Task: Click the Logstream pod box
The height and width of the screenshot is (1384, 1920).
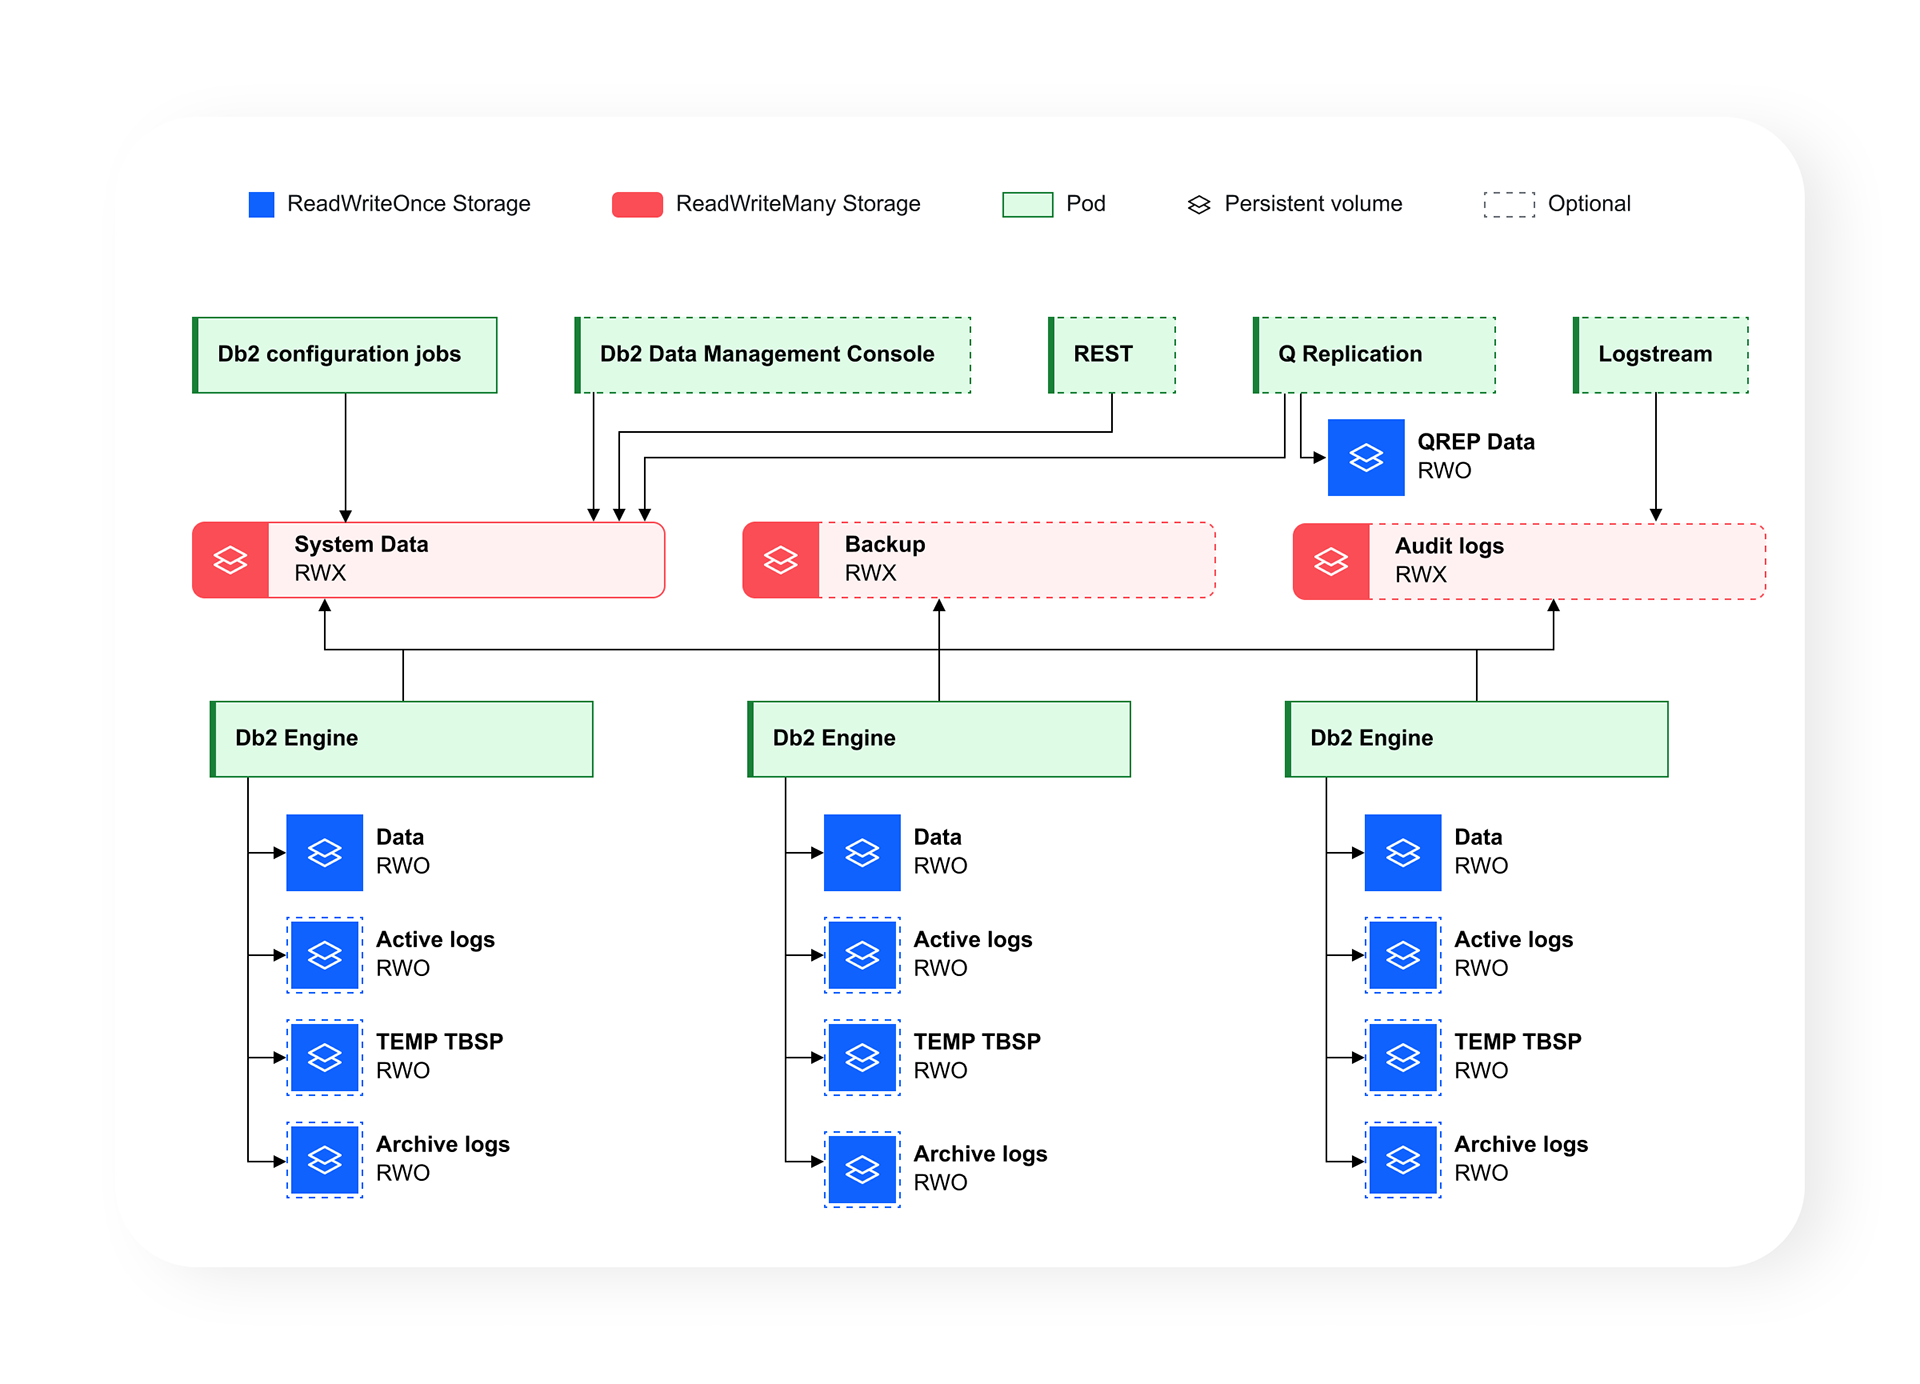Action: coord(1660,355)
